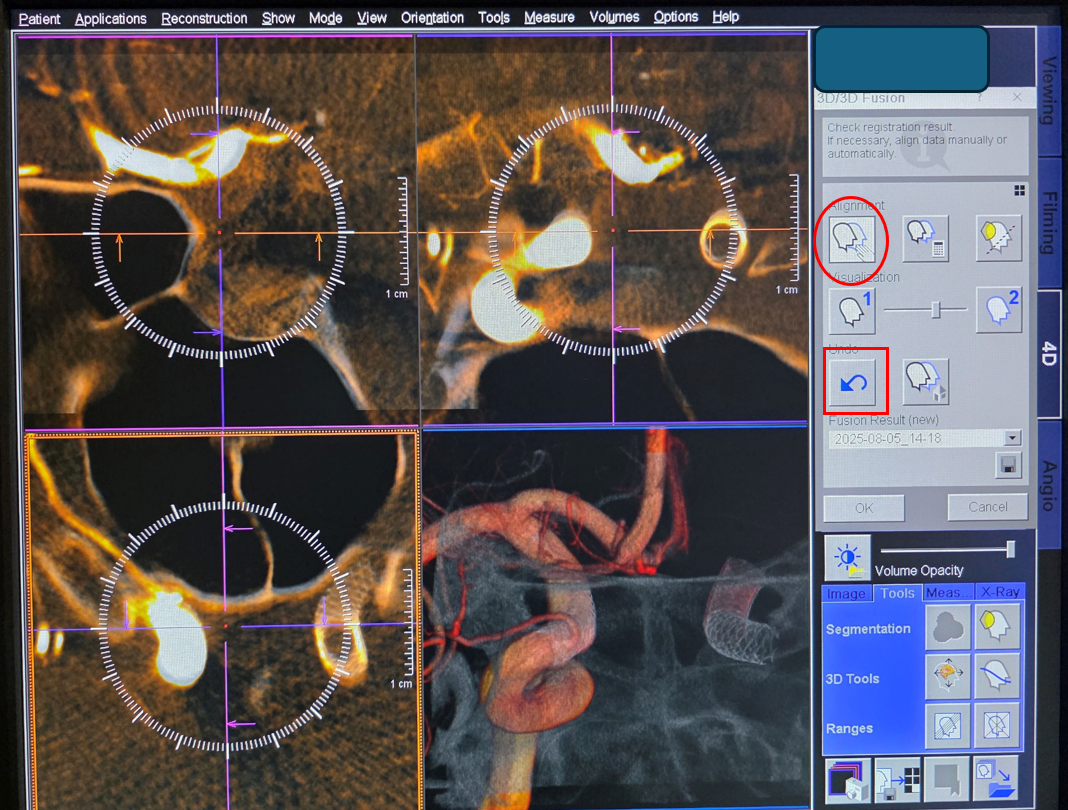Open the Reconstruction menu

204,18
